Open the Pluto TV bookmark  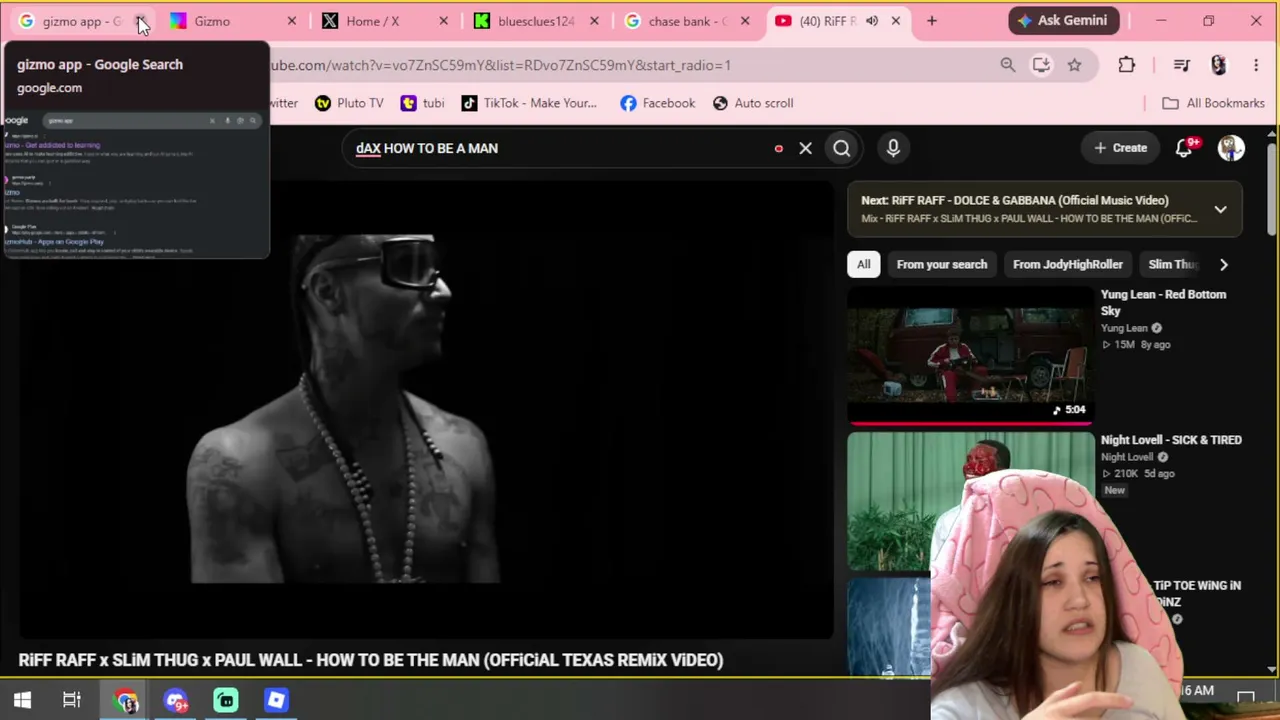click(x=349, y=103)
